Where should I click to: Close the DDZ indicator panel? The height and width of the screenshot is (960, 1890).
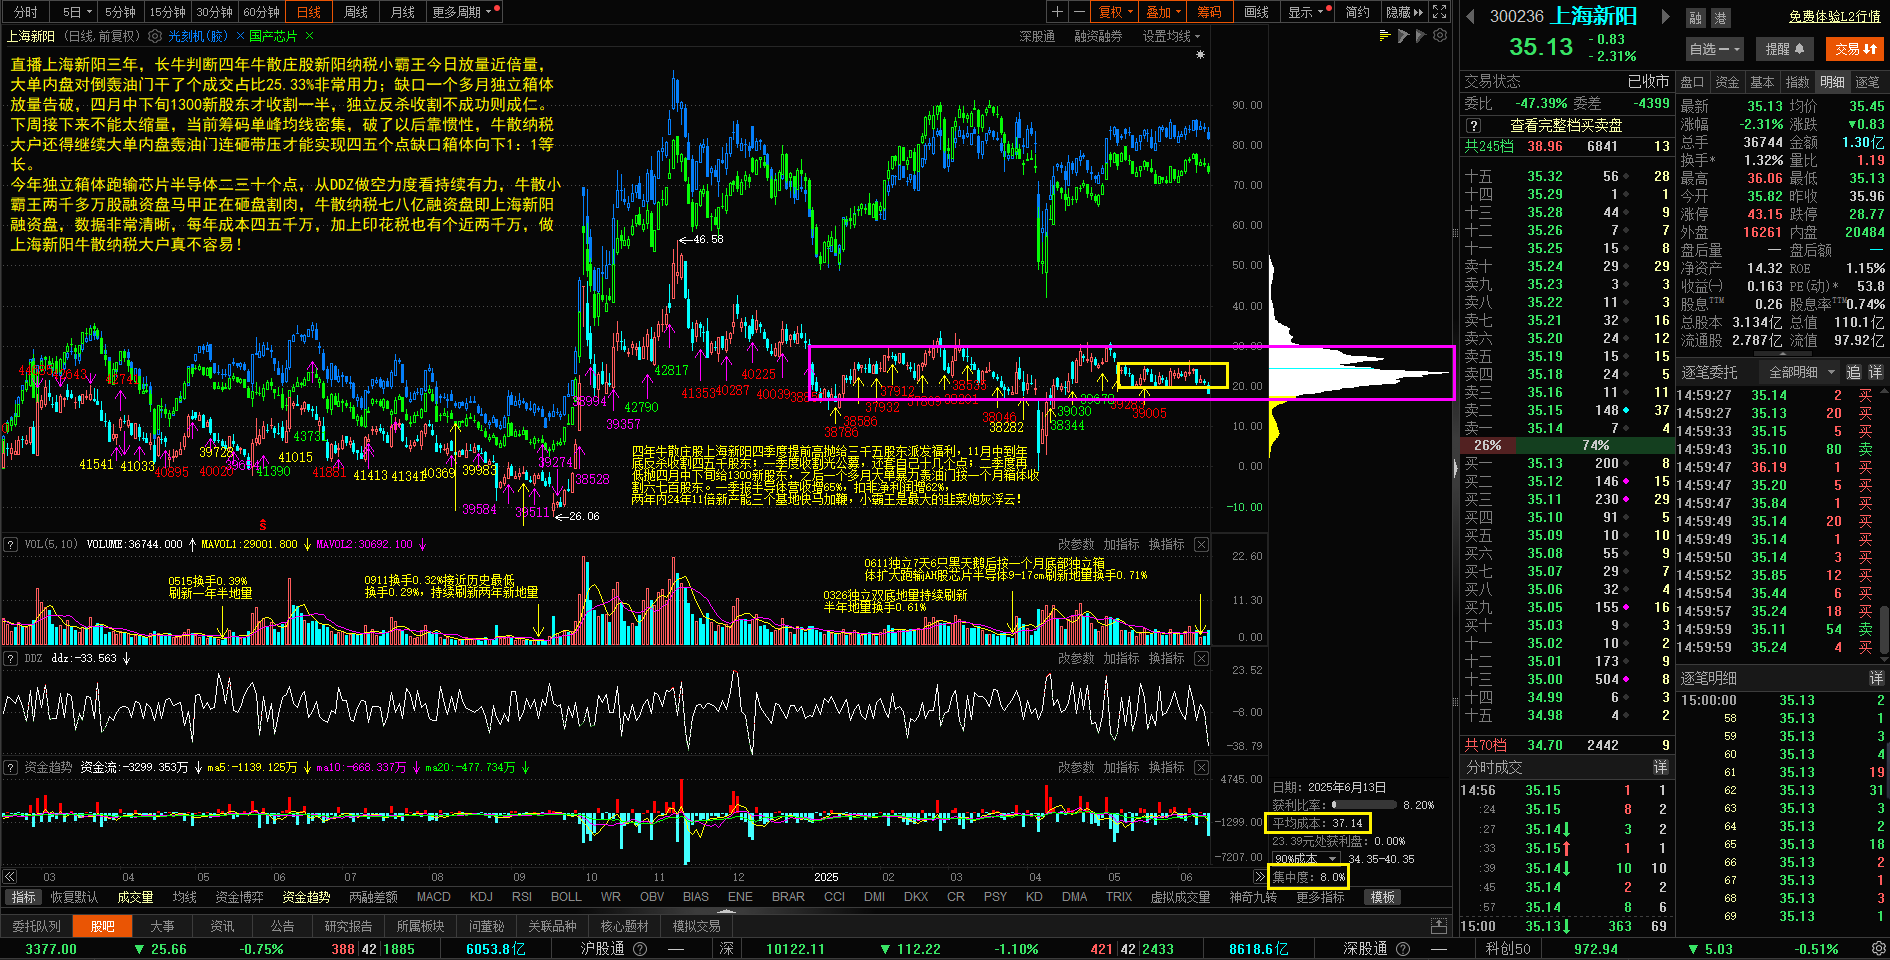[1201, 658]
